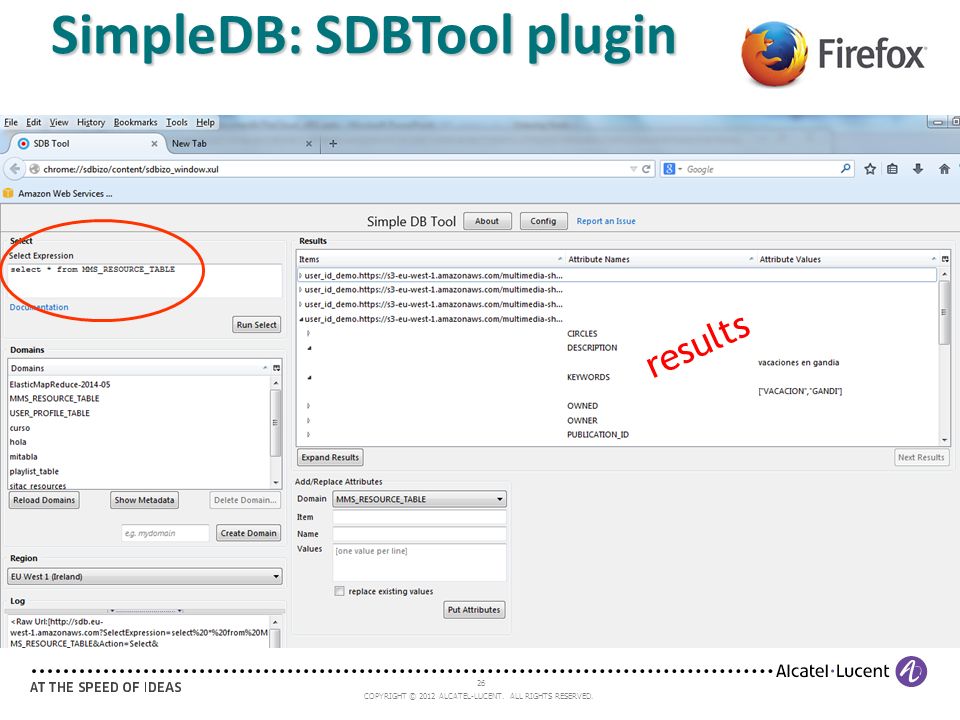Screen dimensions: 960x720
Task: Open a new tab with plus button
Action: click(333, 143)
